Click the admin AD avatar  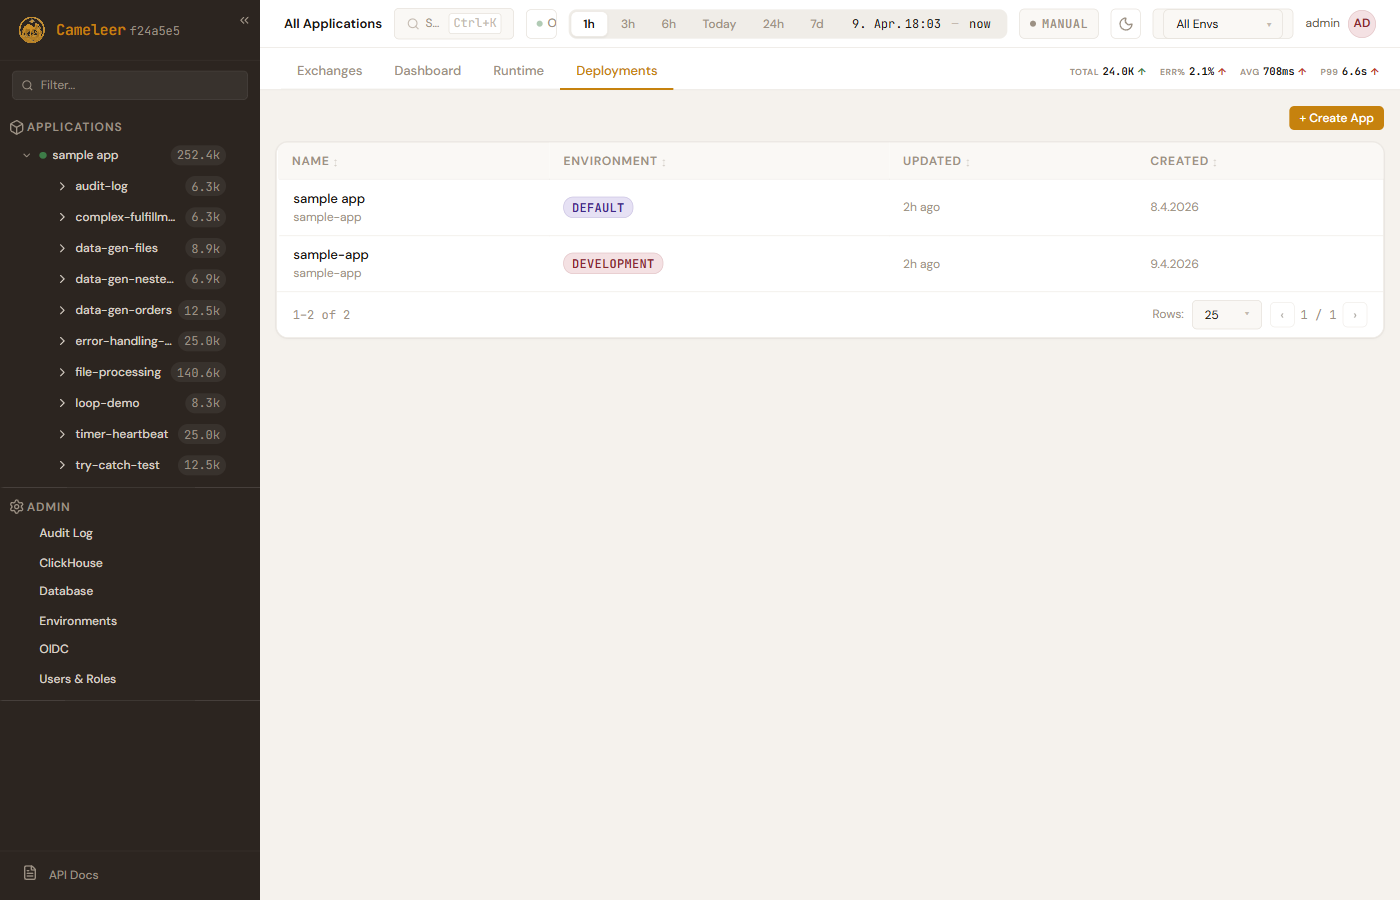[x=1361, y=24]
